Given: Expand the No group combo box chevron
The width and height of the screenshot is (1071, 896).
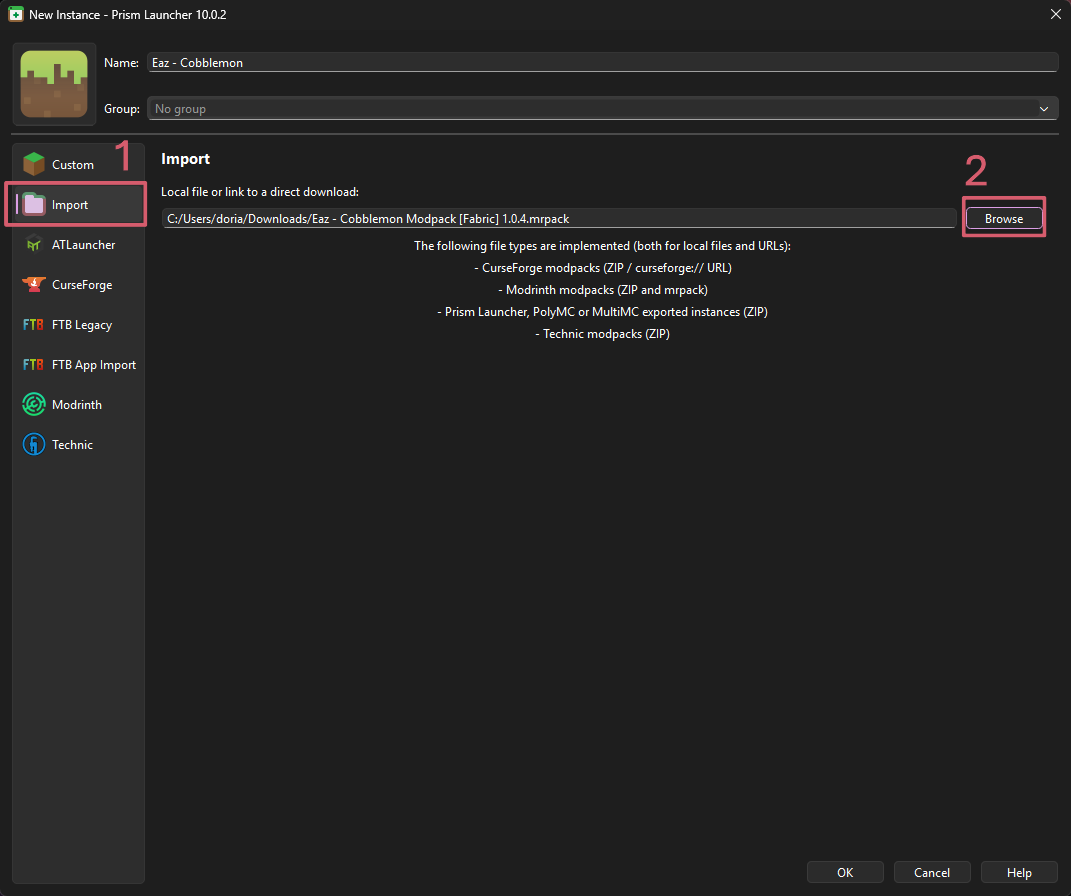Looking at the screenshot, I should 1044,108.
